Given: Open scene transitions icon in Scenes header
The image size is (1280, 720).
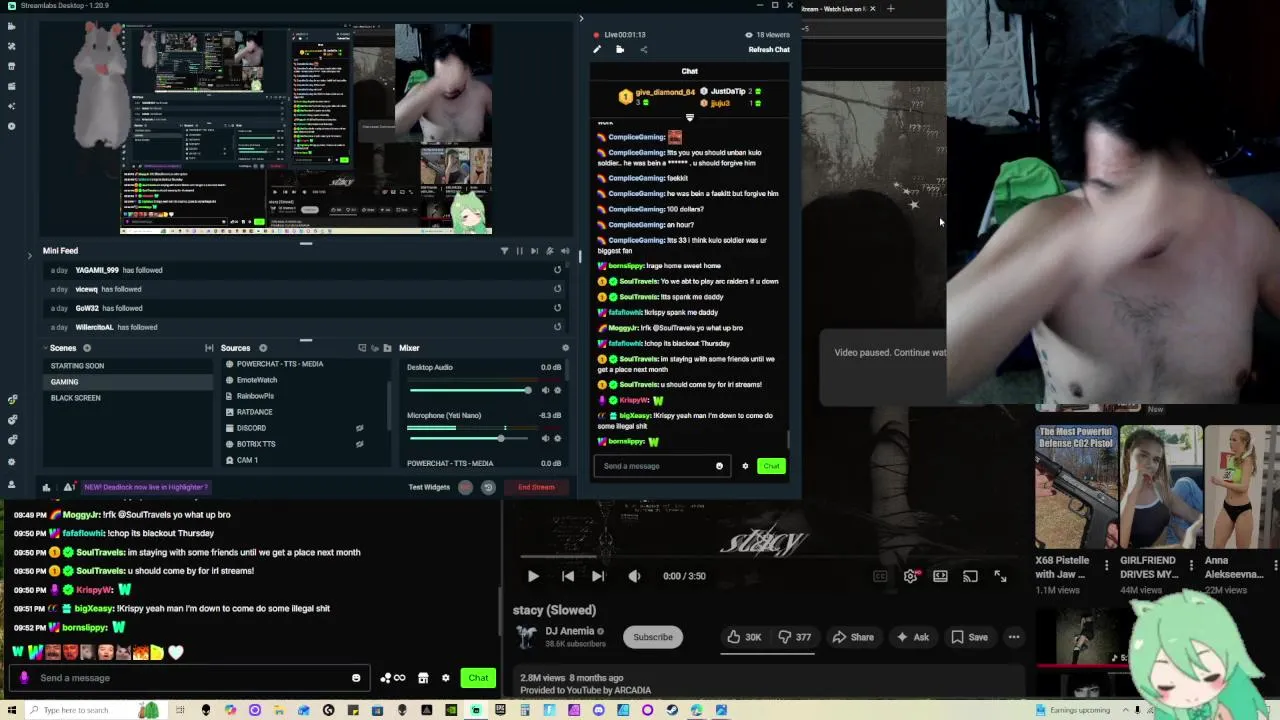Looking at the screenshot, I should coord(209,348).
